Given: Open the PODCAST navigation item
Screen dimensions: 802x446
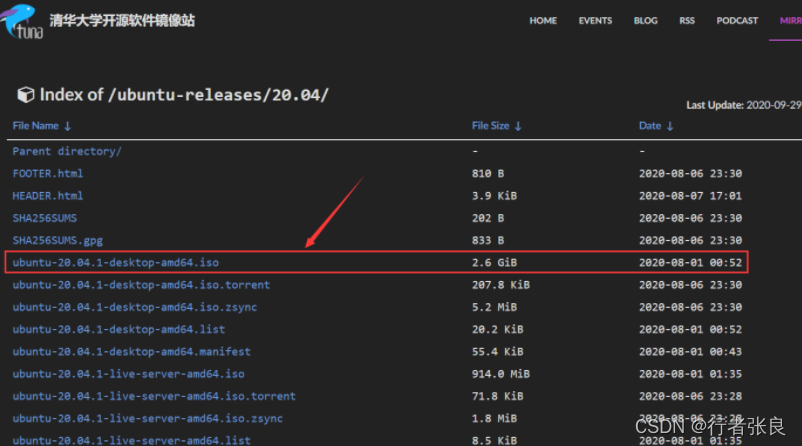Looking at the screenshot, I should pyautogui.click(x=737, y=20).
